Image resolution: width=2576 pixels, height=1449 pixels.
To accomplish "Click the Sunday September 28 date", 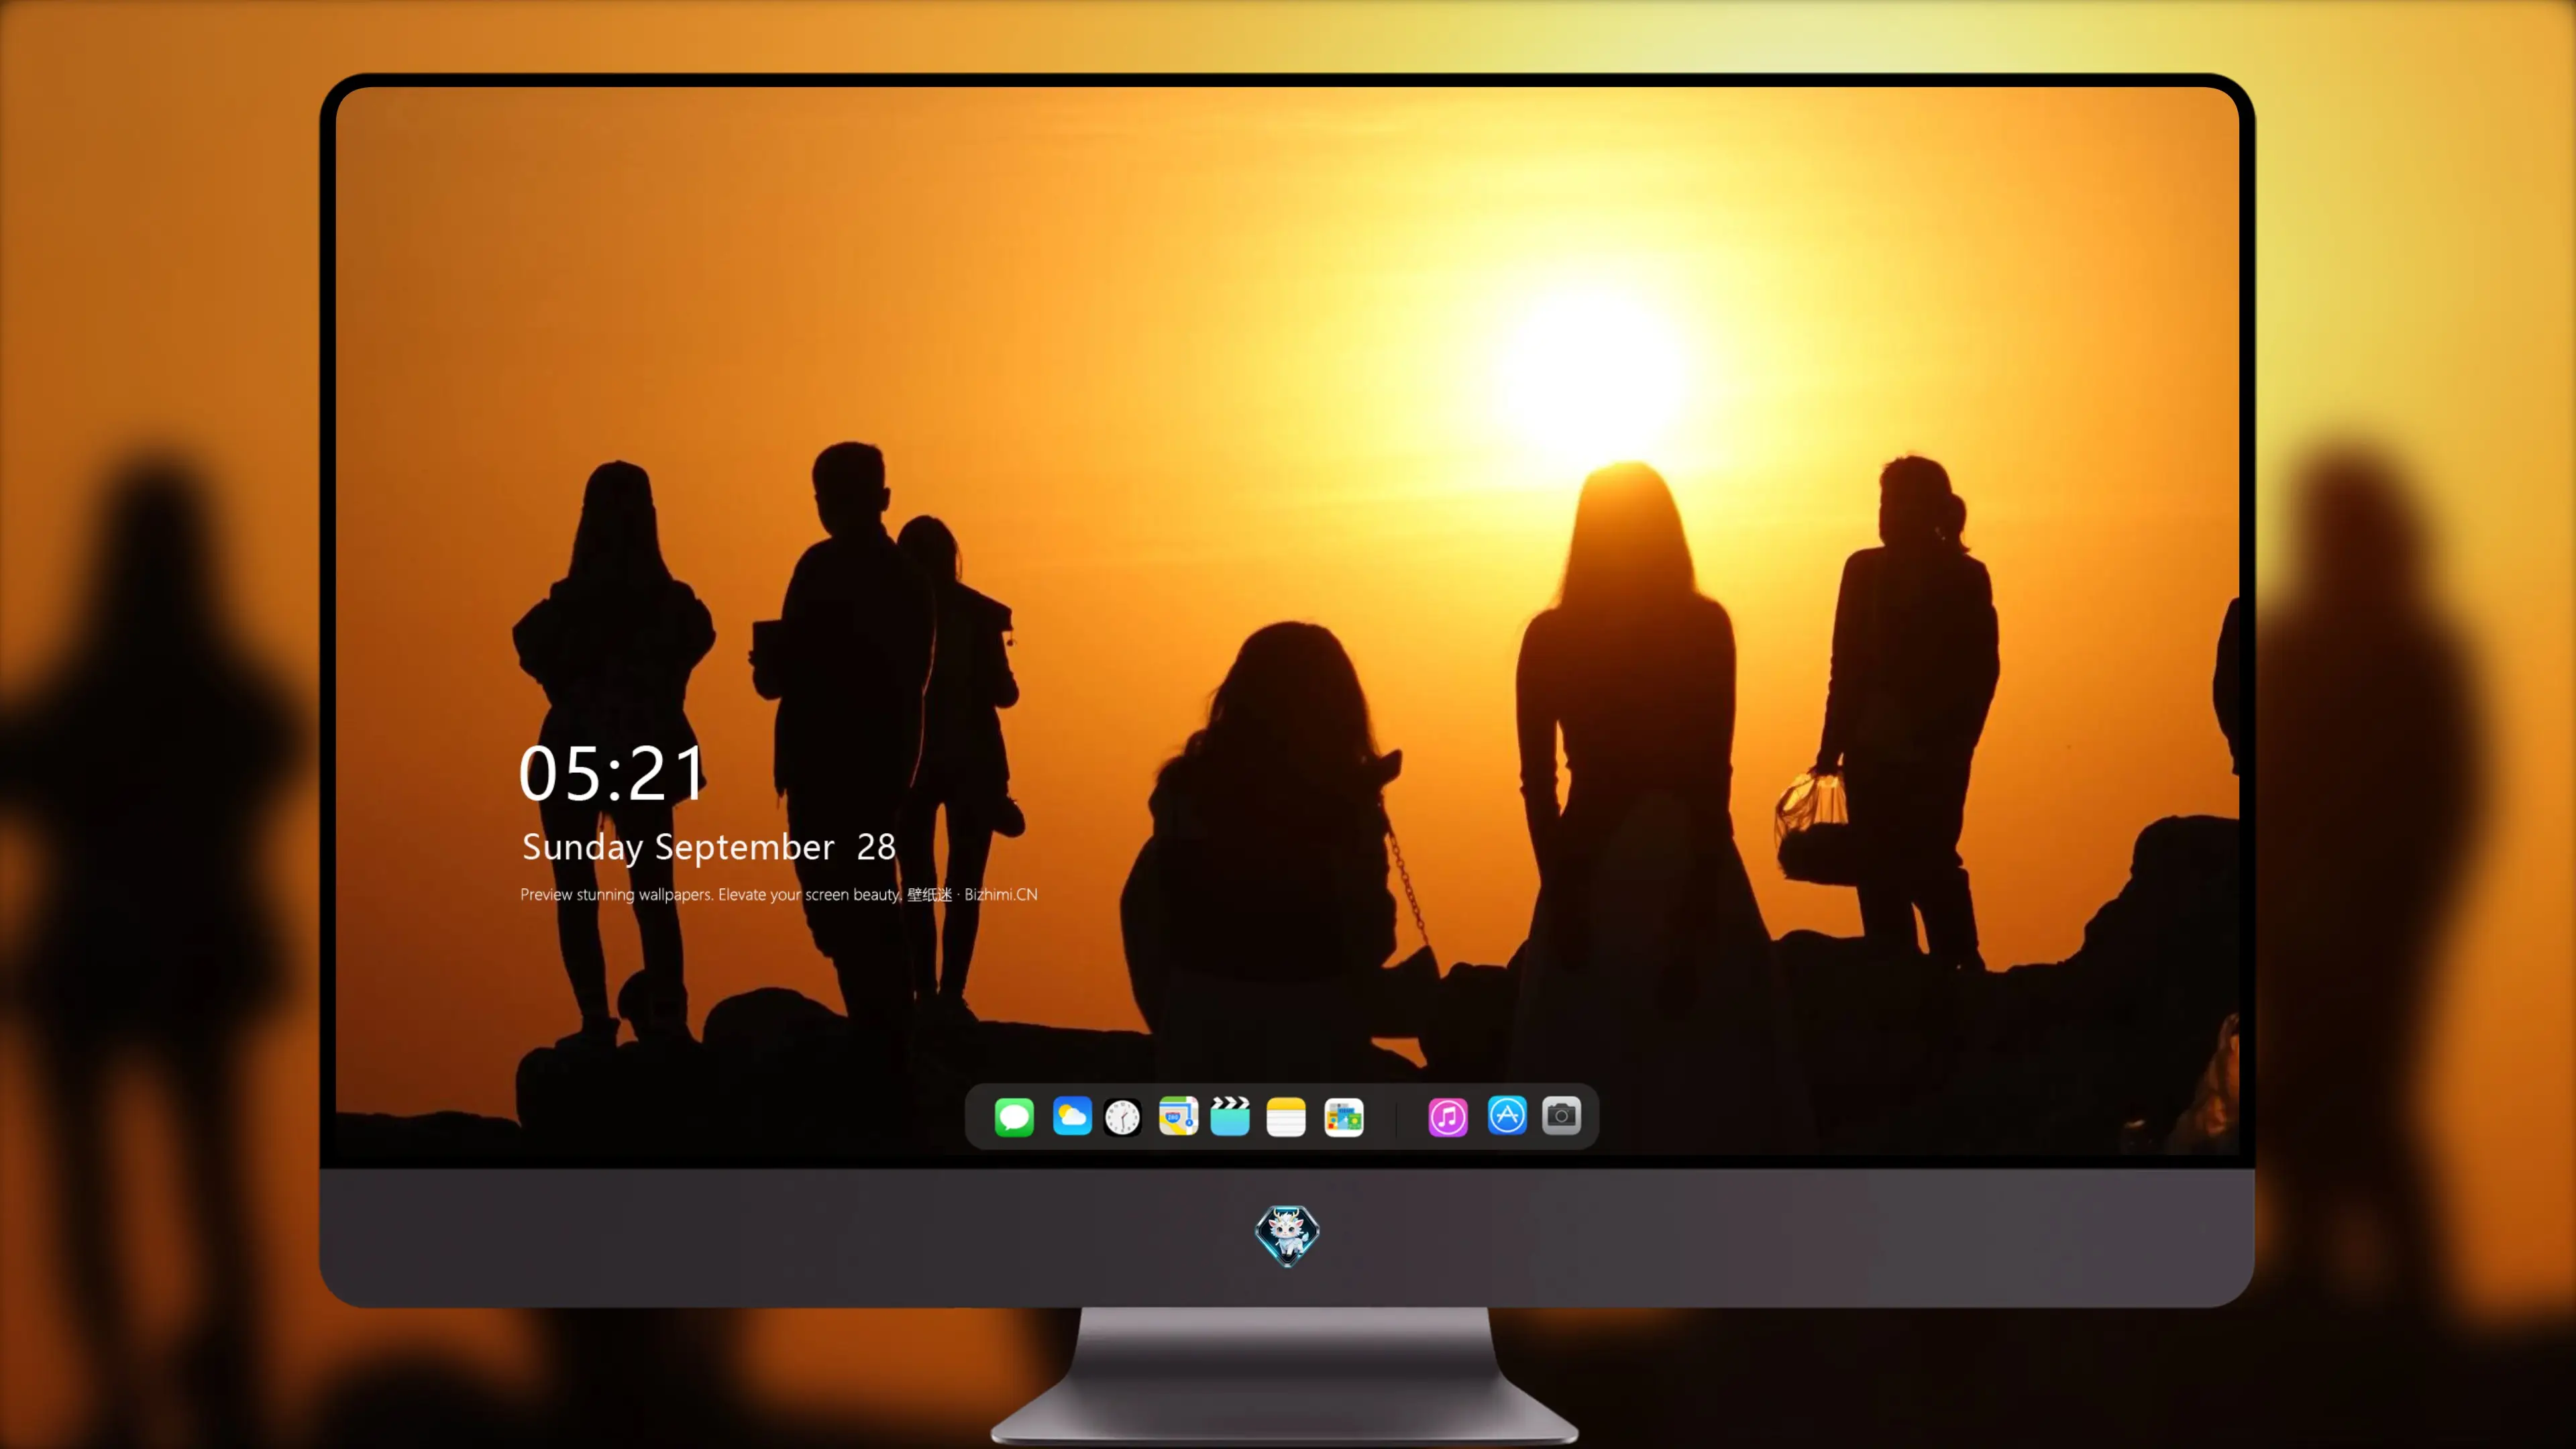I will [708, 847].
